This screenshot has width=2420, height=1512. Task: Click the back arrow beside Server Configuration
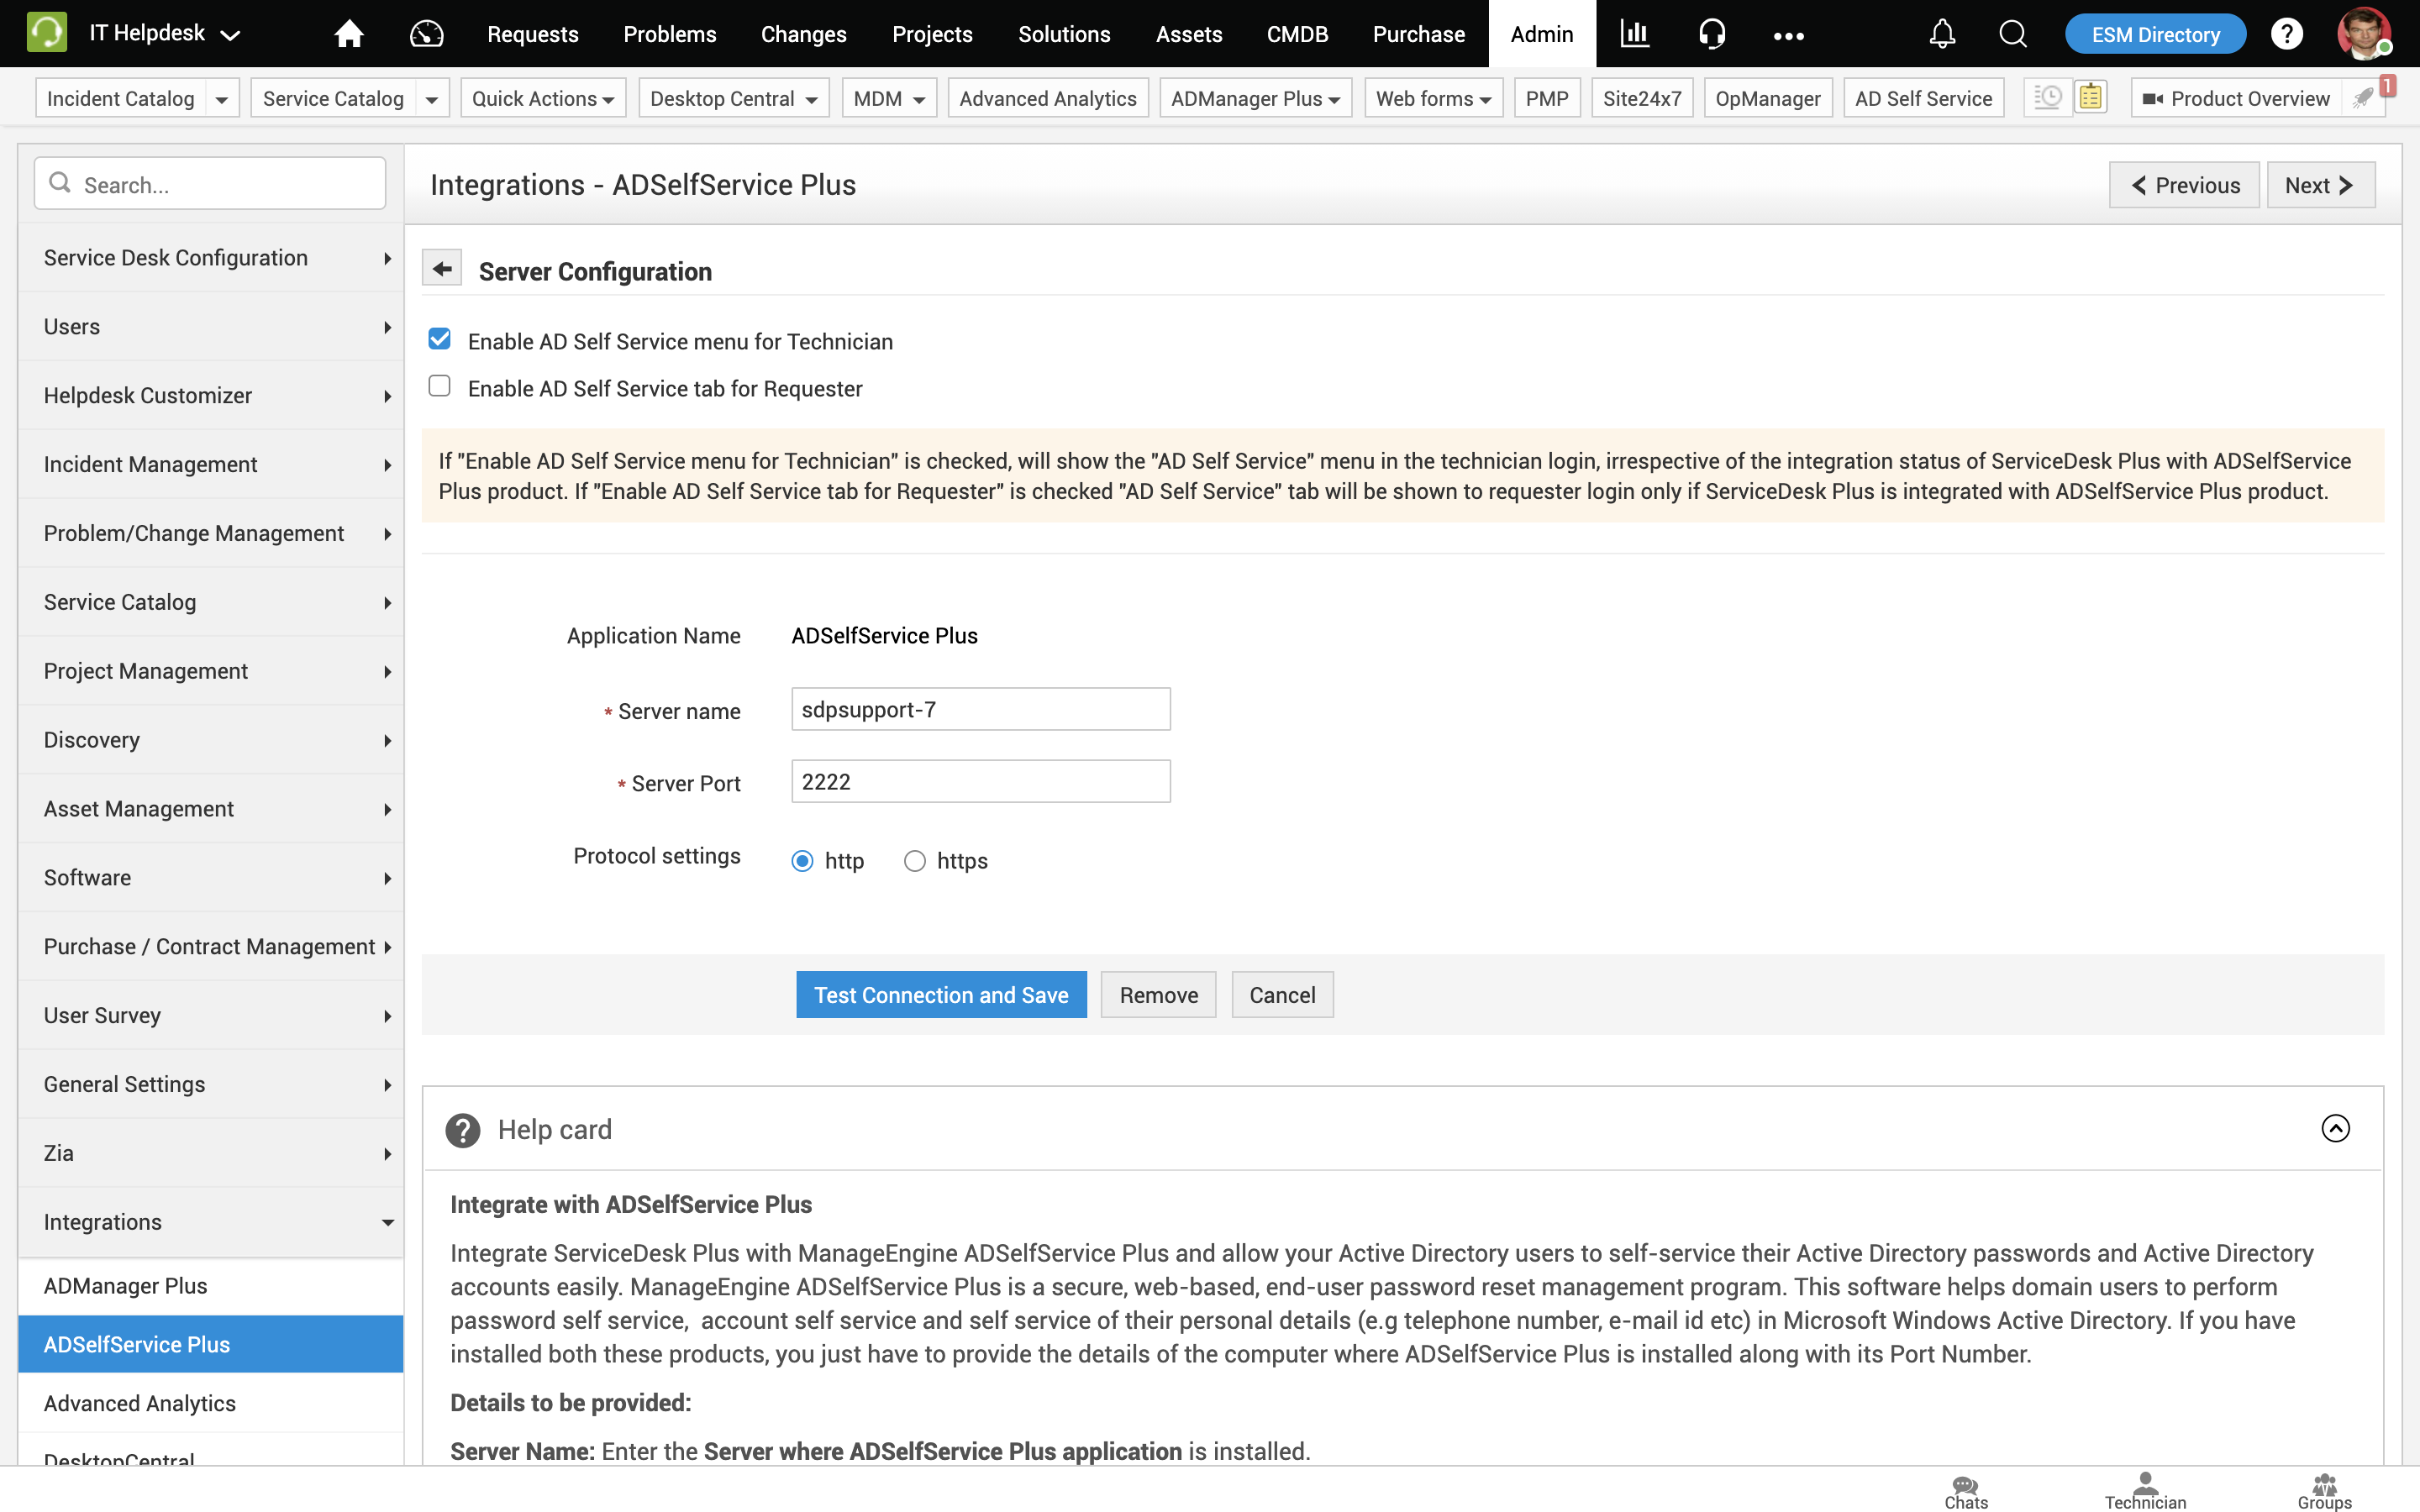pos(442,269)
